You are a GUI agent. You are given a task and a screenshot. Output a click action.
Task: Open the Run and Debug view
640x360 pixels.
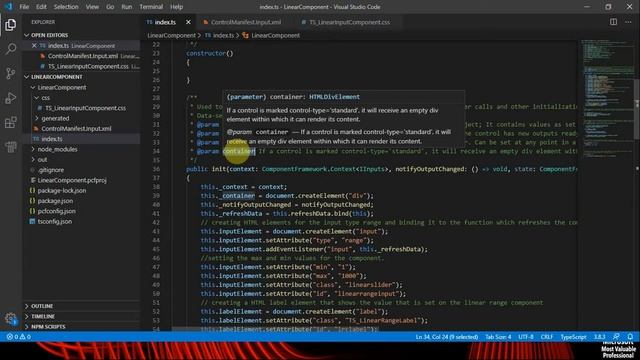[x=11, y=98]
